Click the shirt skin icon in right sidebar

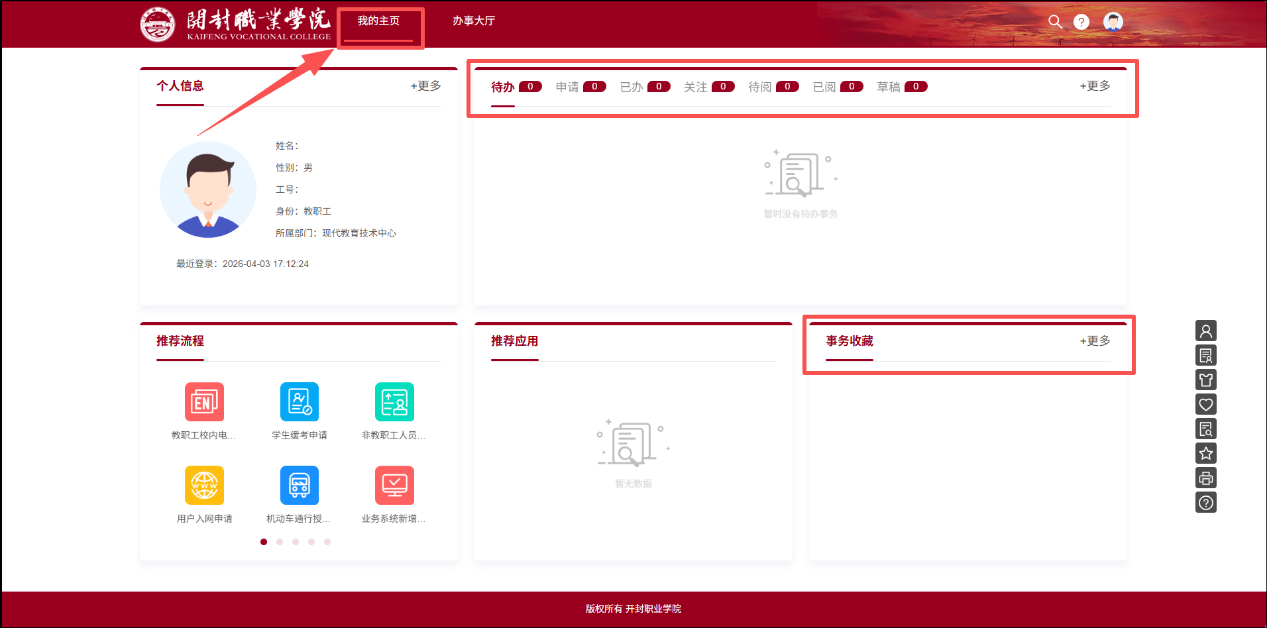pyautogui.click(x=1206, y=380)
